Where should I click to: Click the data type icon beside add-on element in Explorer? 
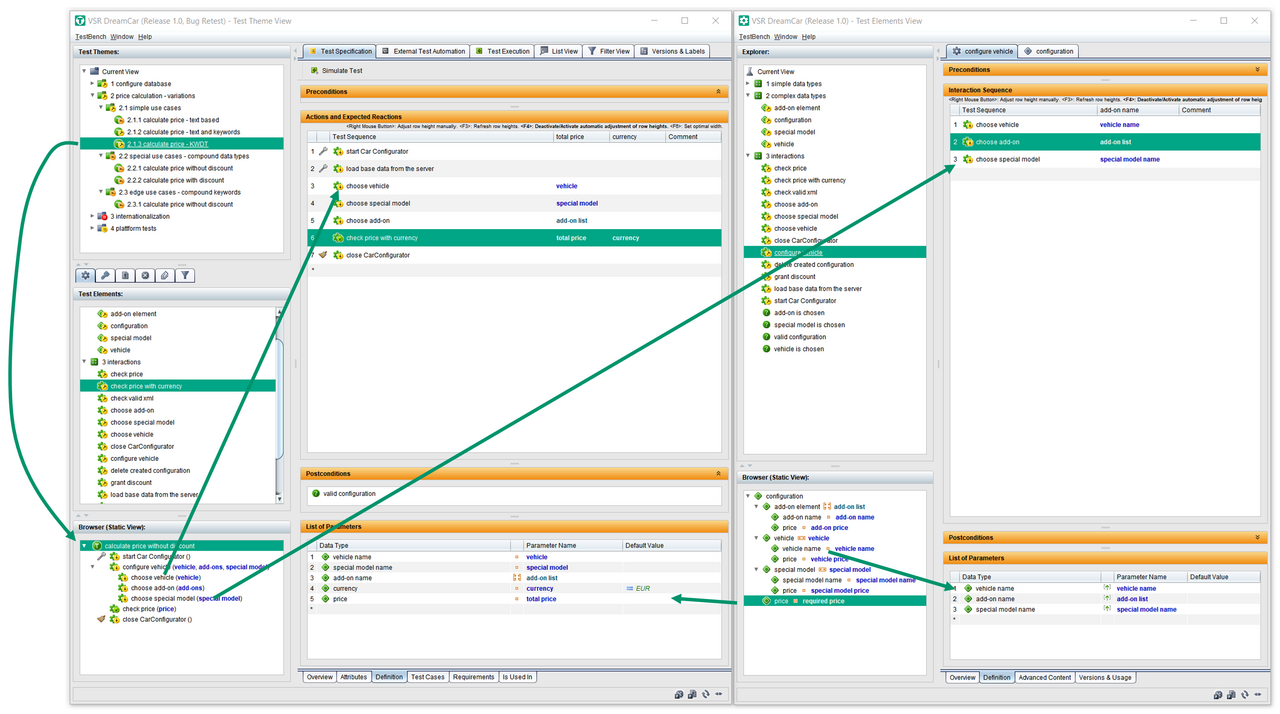[767, 108]
